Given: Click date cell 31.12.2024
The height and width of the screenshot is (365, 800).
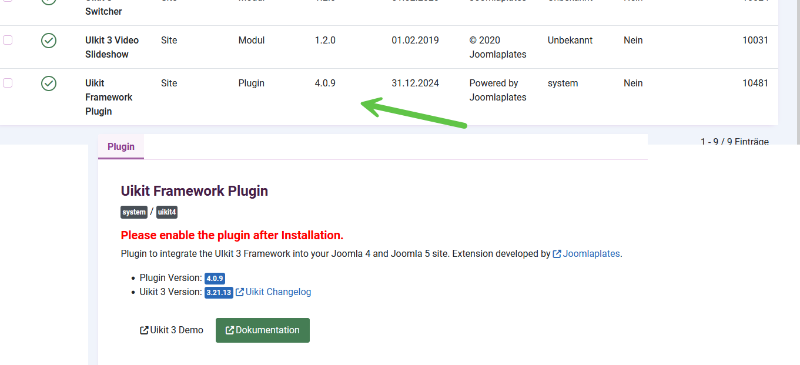Looking at the screenshot, I should click(x=415, y=83).
